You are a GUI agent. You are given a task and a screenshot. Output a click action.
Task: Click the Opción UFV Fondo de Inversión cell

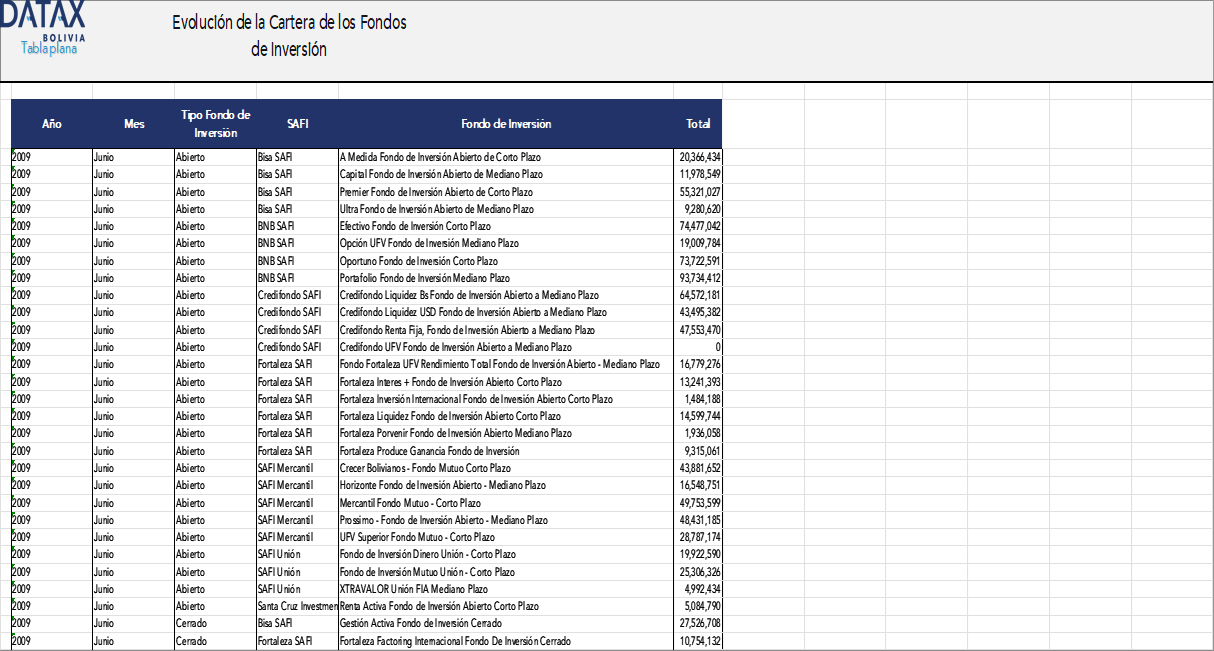pos(429,243)
